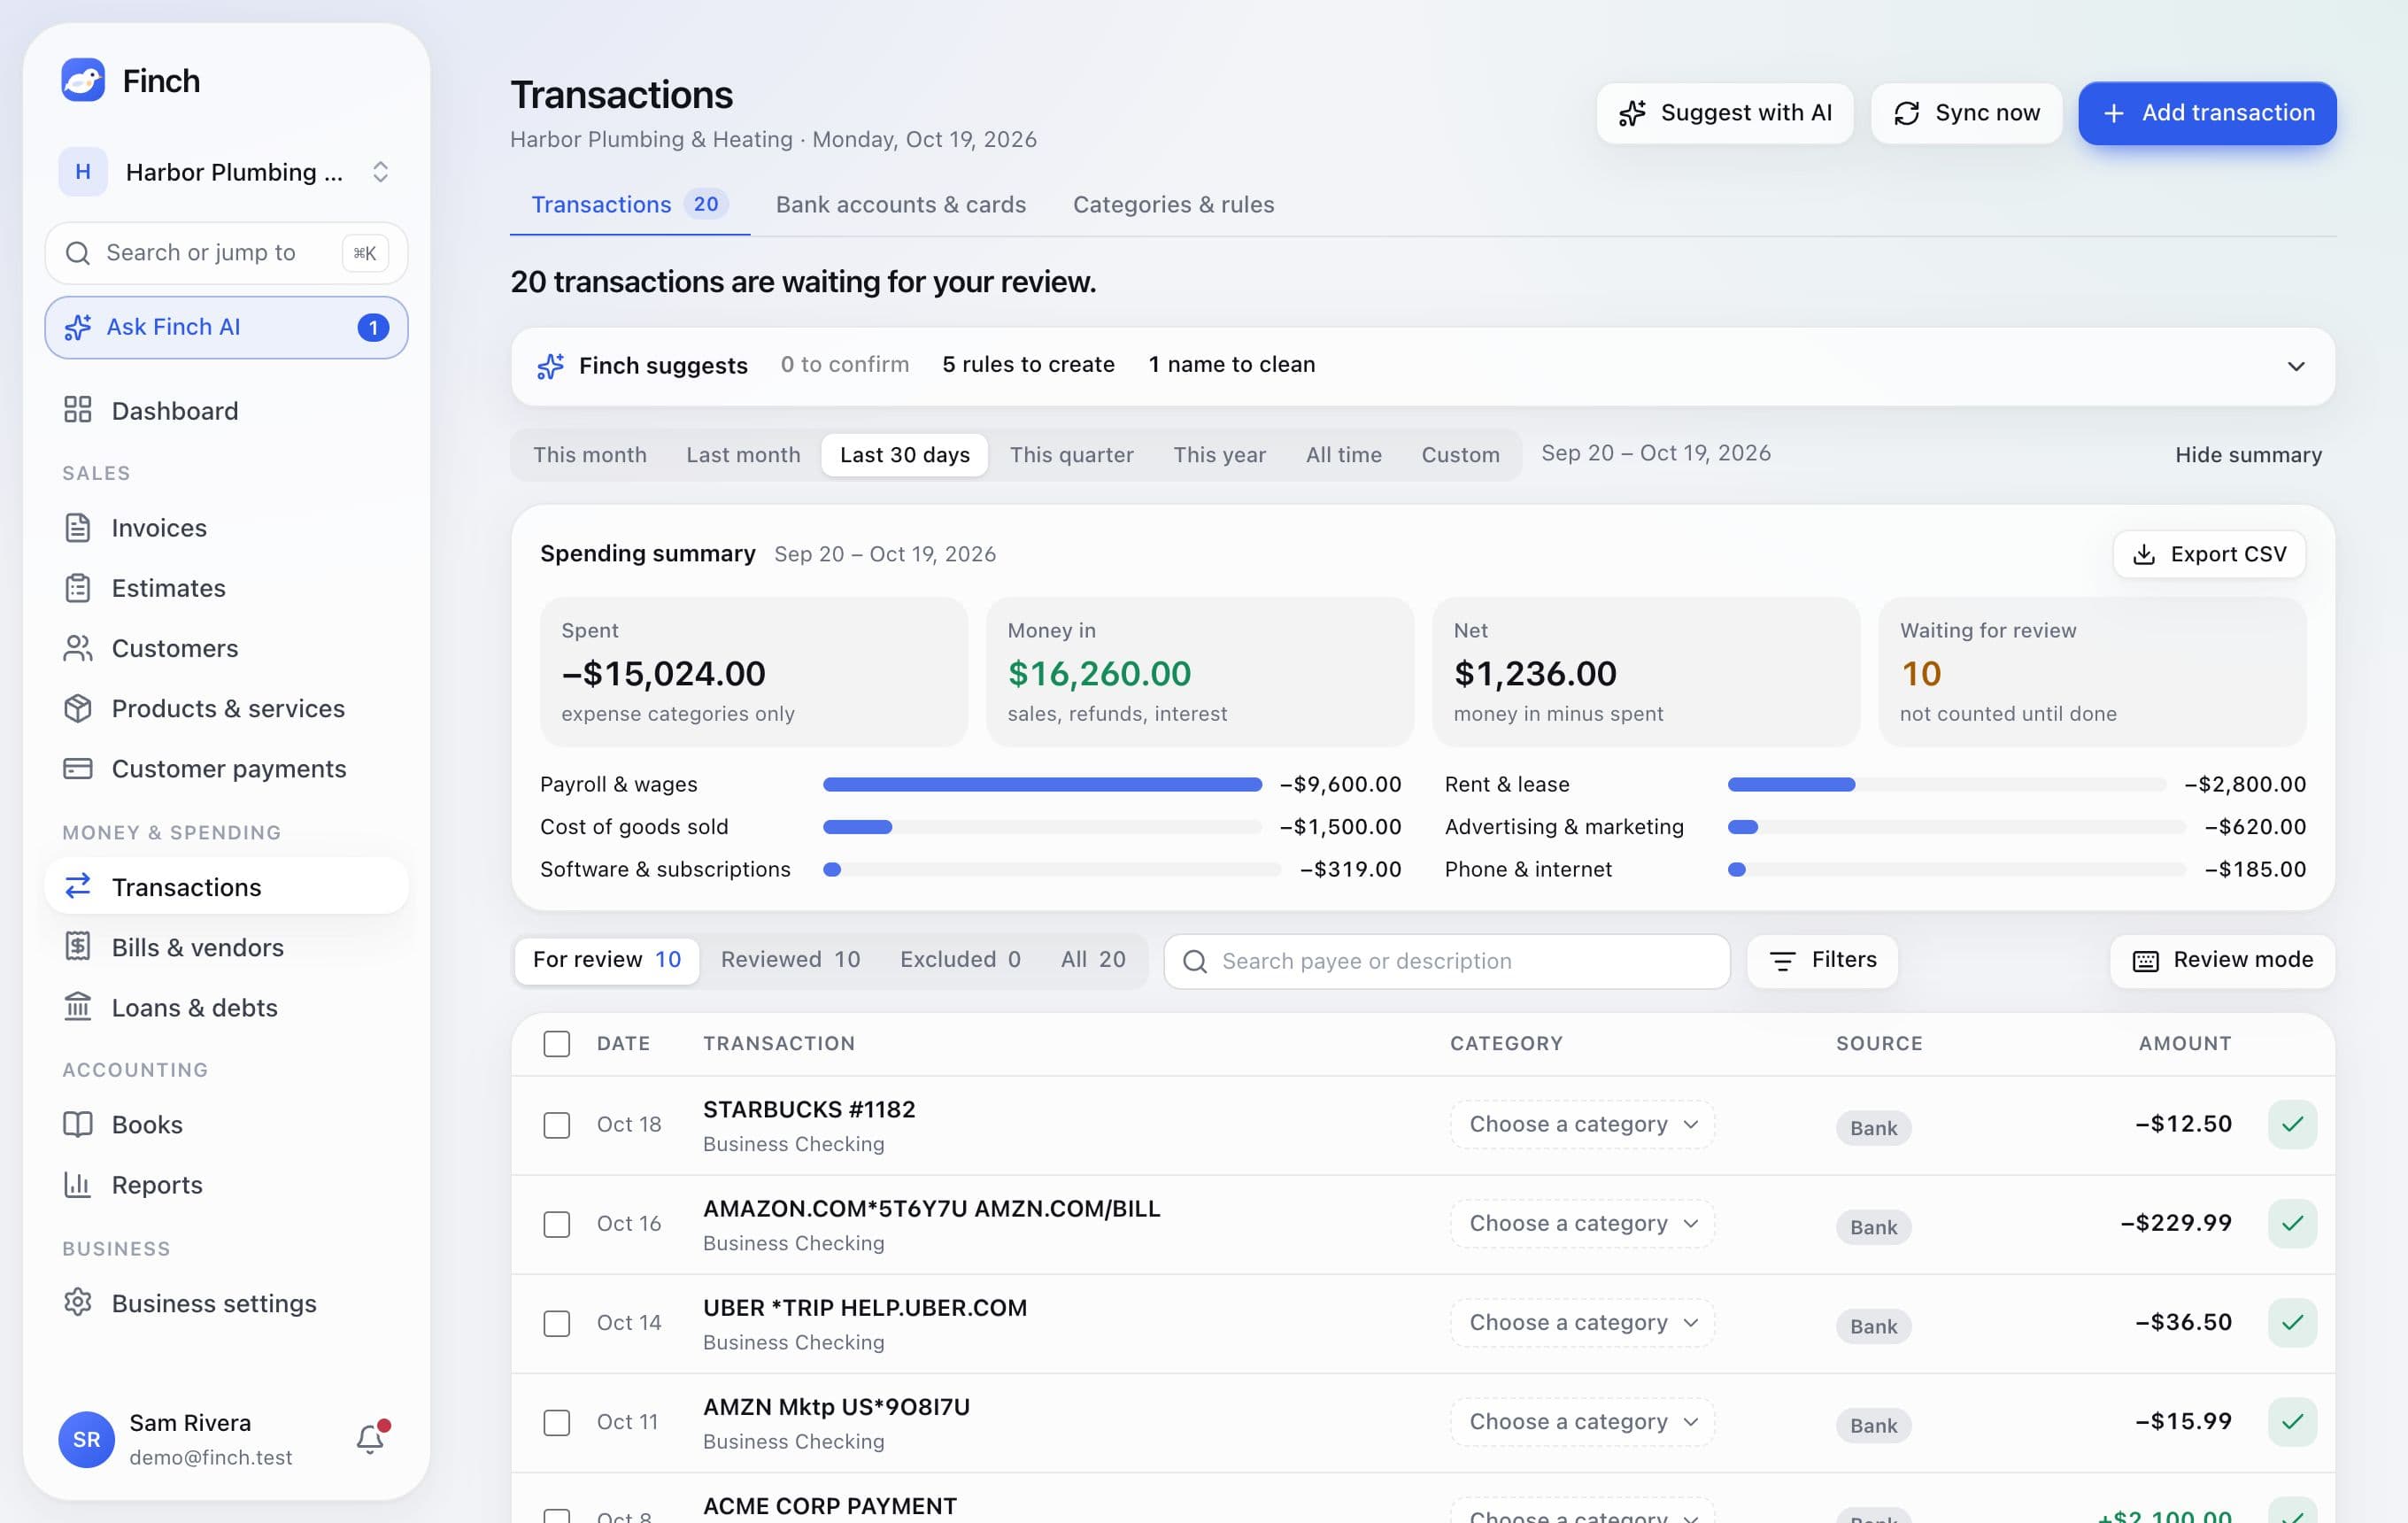The width and height of the screenshot is (2408, 1523).
Task: Open Customer payments
Action: click(x=226, y=768)
